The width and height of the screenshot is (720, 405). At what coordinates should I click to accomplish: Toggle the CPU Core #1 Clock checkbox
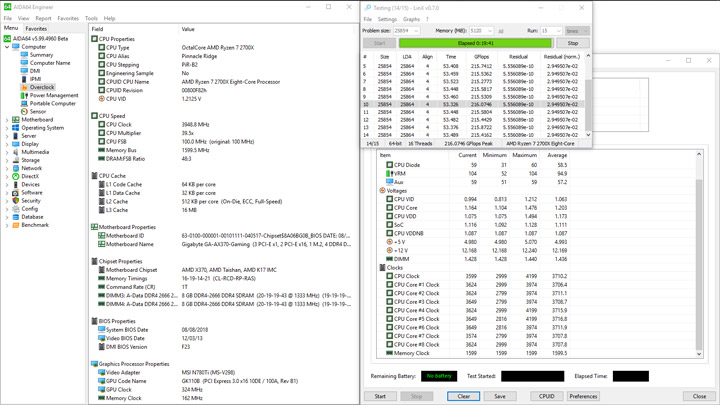(x=389, y=285)
